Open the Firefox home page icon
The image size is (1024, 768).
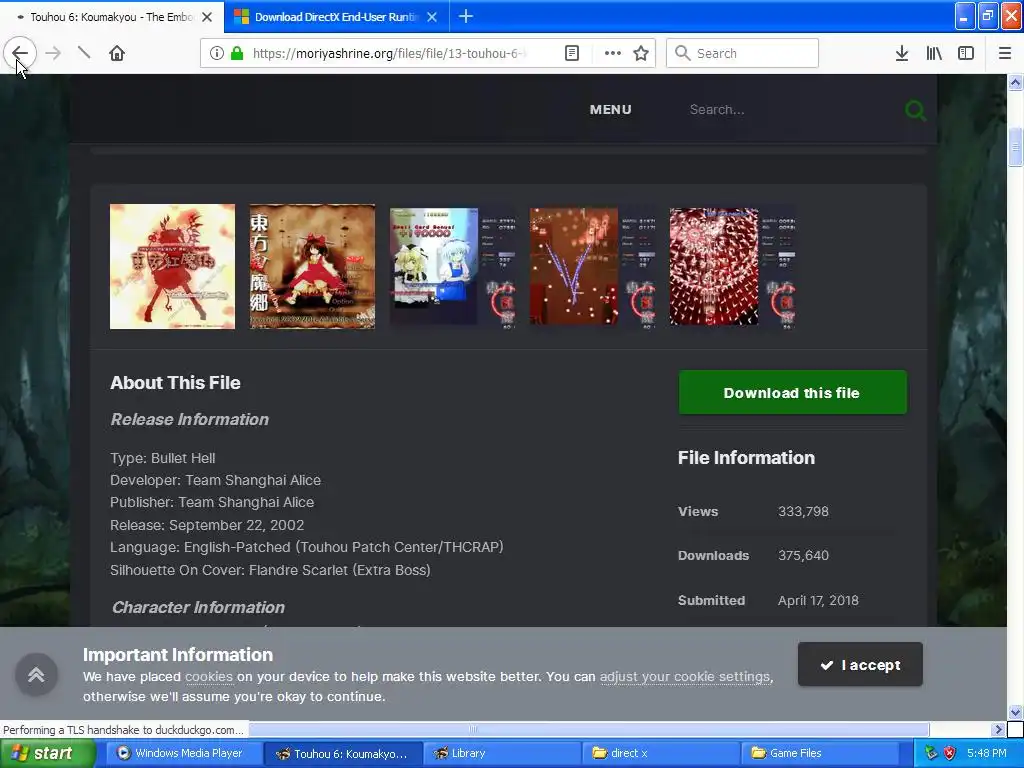[x=117, y=53]
